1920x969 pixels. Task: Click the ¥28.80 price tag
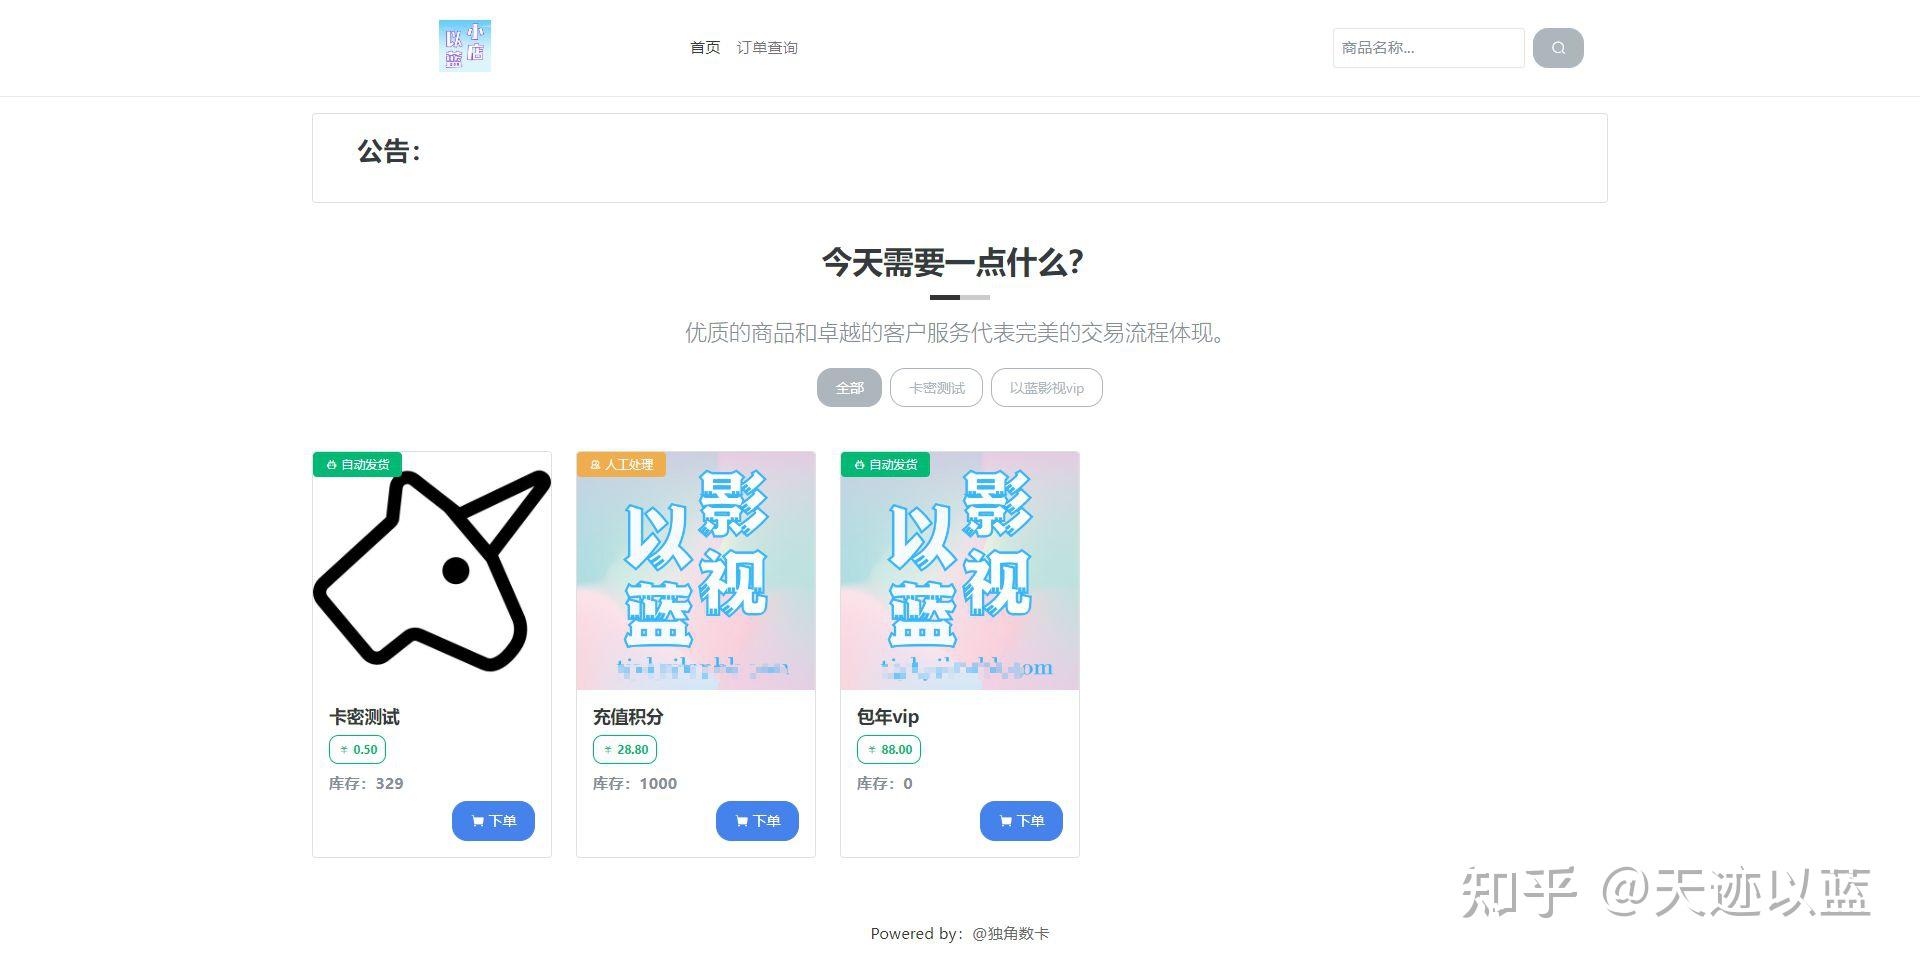coord(625,749)
